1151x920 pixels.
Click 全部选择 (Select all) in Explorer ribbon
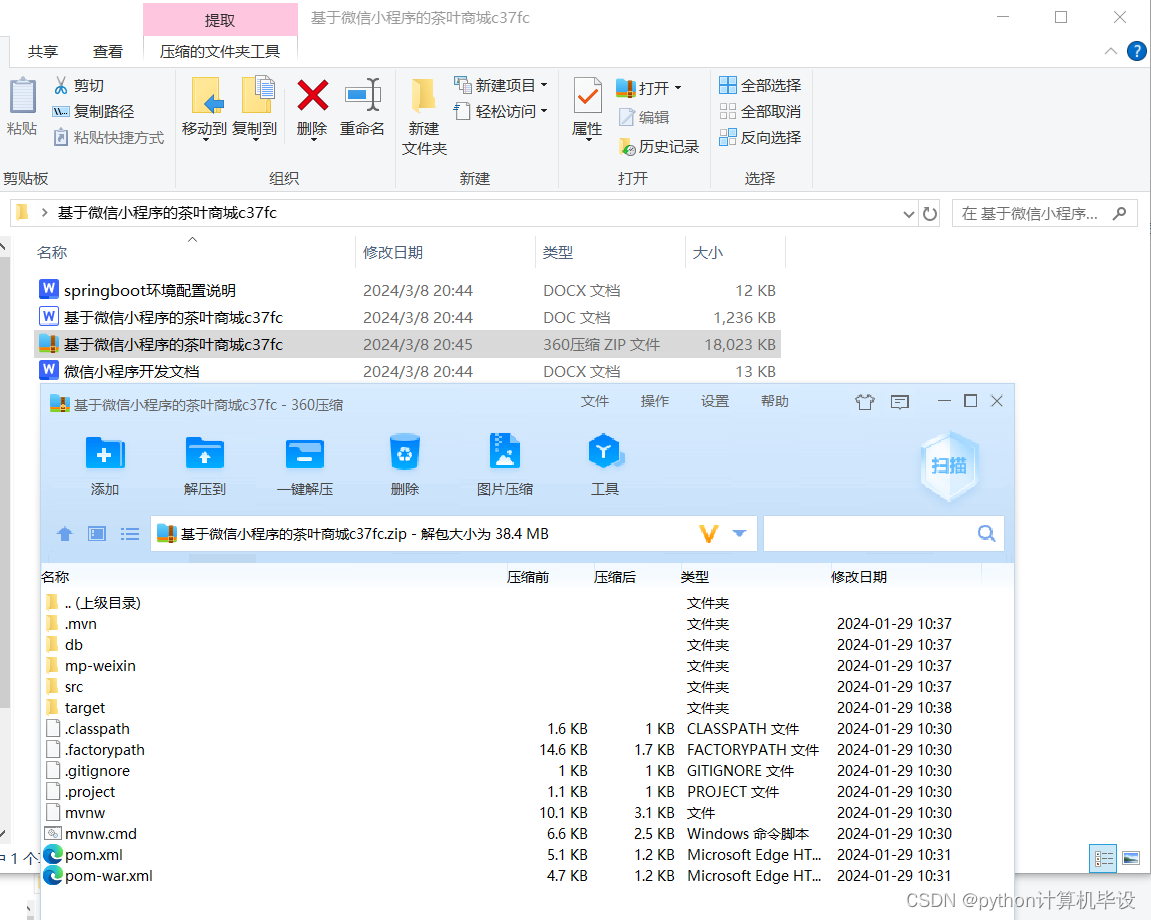point(760,85)
